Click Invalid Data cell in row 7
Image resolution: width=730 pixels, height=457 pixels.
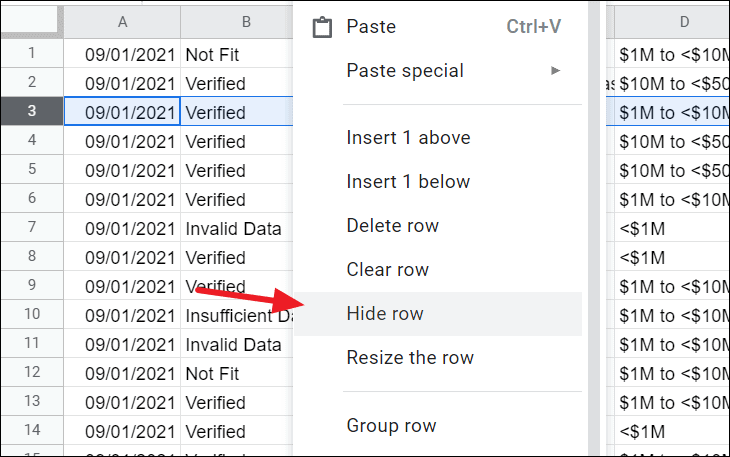tap(237, 228)
